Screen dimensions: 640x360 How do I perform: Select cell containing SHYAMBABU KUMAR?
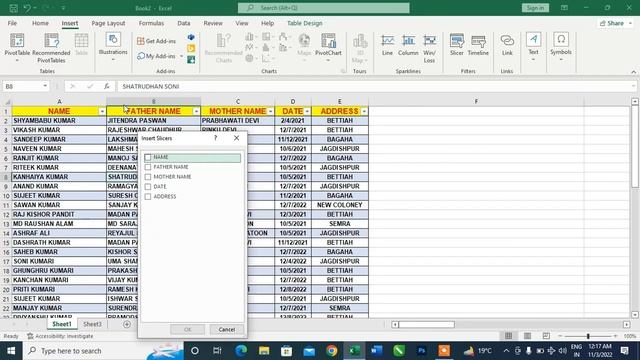click(x=59, y=121)
